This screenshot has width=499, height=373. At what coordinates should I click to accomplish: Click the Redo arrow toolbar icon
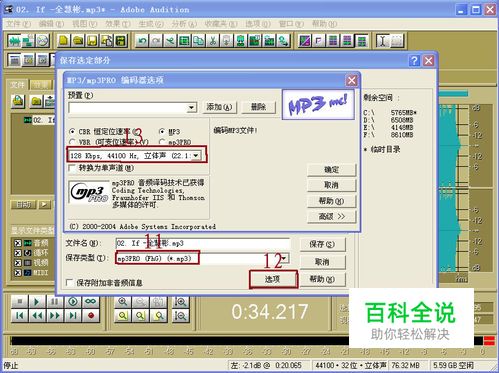(x=156, y=41)
